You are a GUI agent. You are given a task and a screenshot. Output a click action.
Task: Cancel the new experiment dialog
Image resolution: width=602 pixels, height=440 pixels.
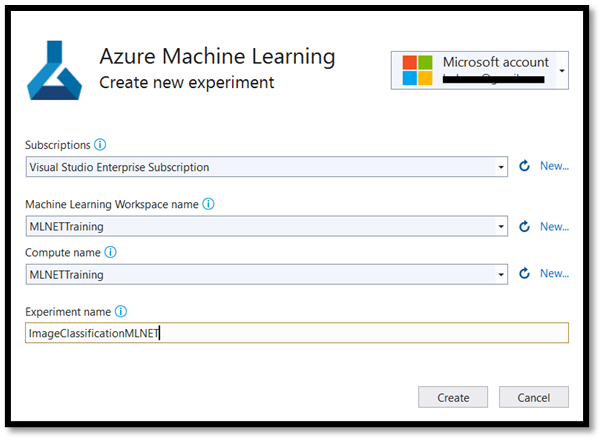point(534,397)
